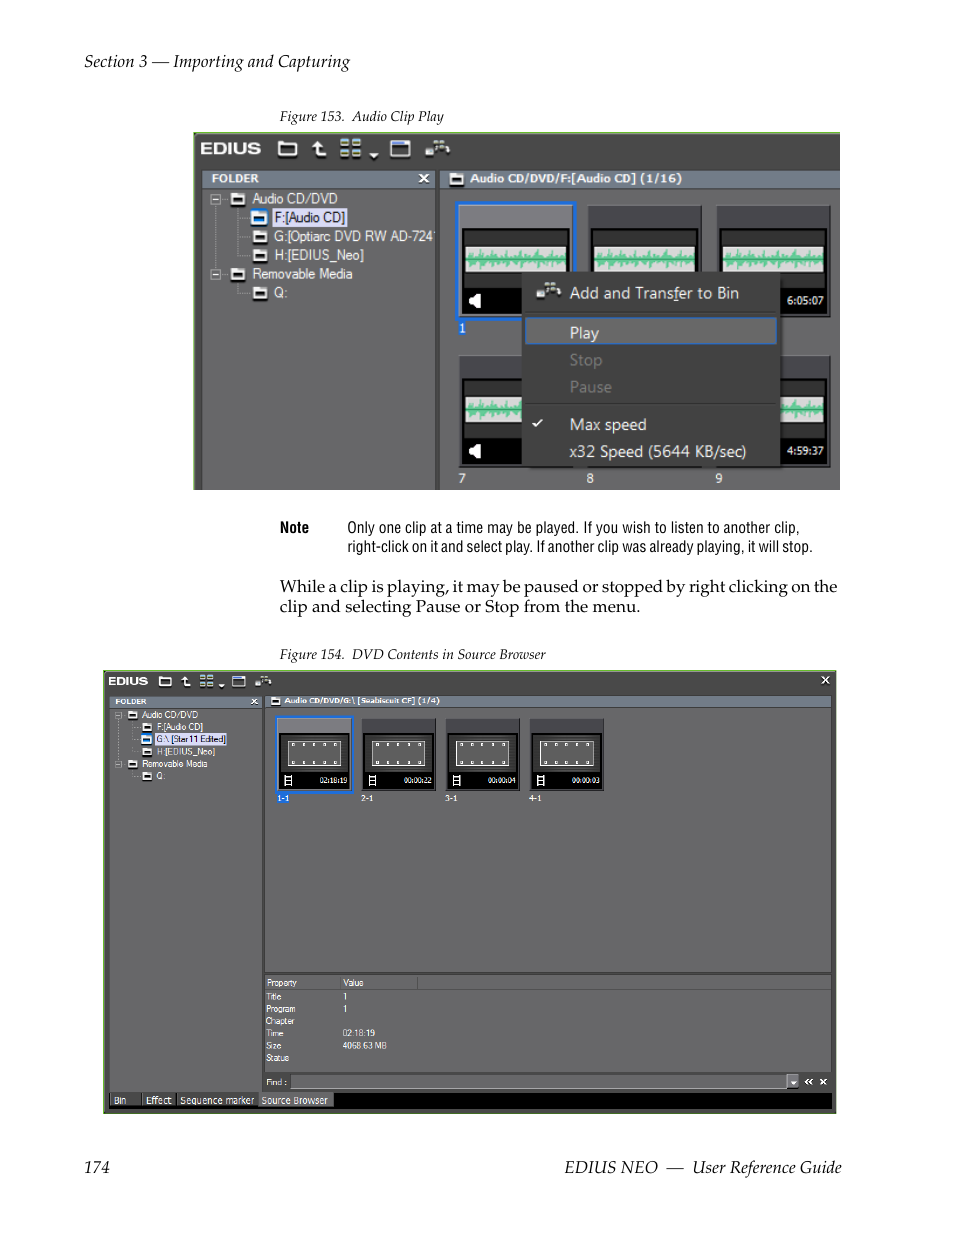Screen dimensions: 954x1235
Task: Click the folder icon in the lower EDIUS toolbar
Action: click(165, 682)
